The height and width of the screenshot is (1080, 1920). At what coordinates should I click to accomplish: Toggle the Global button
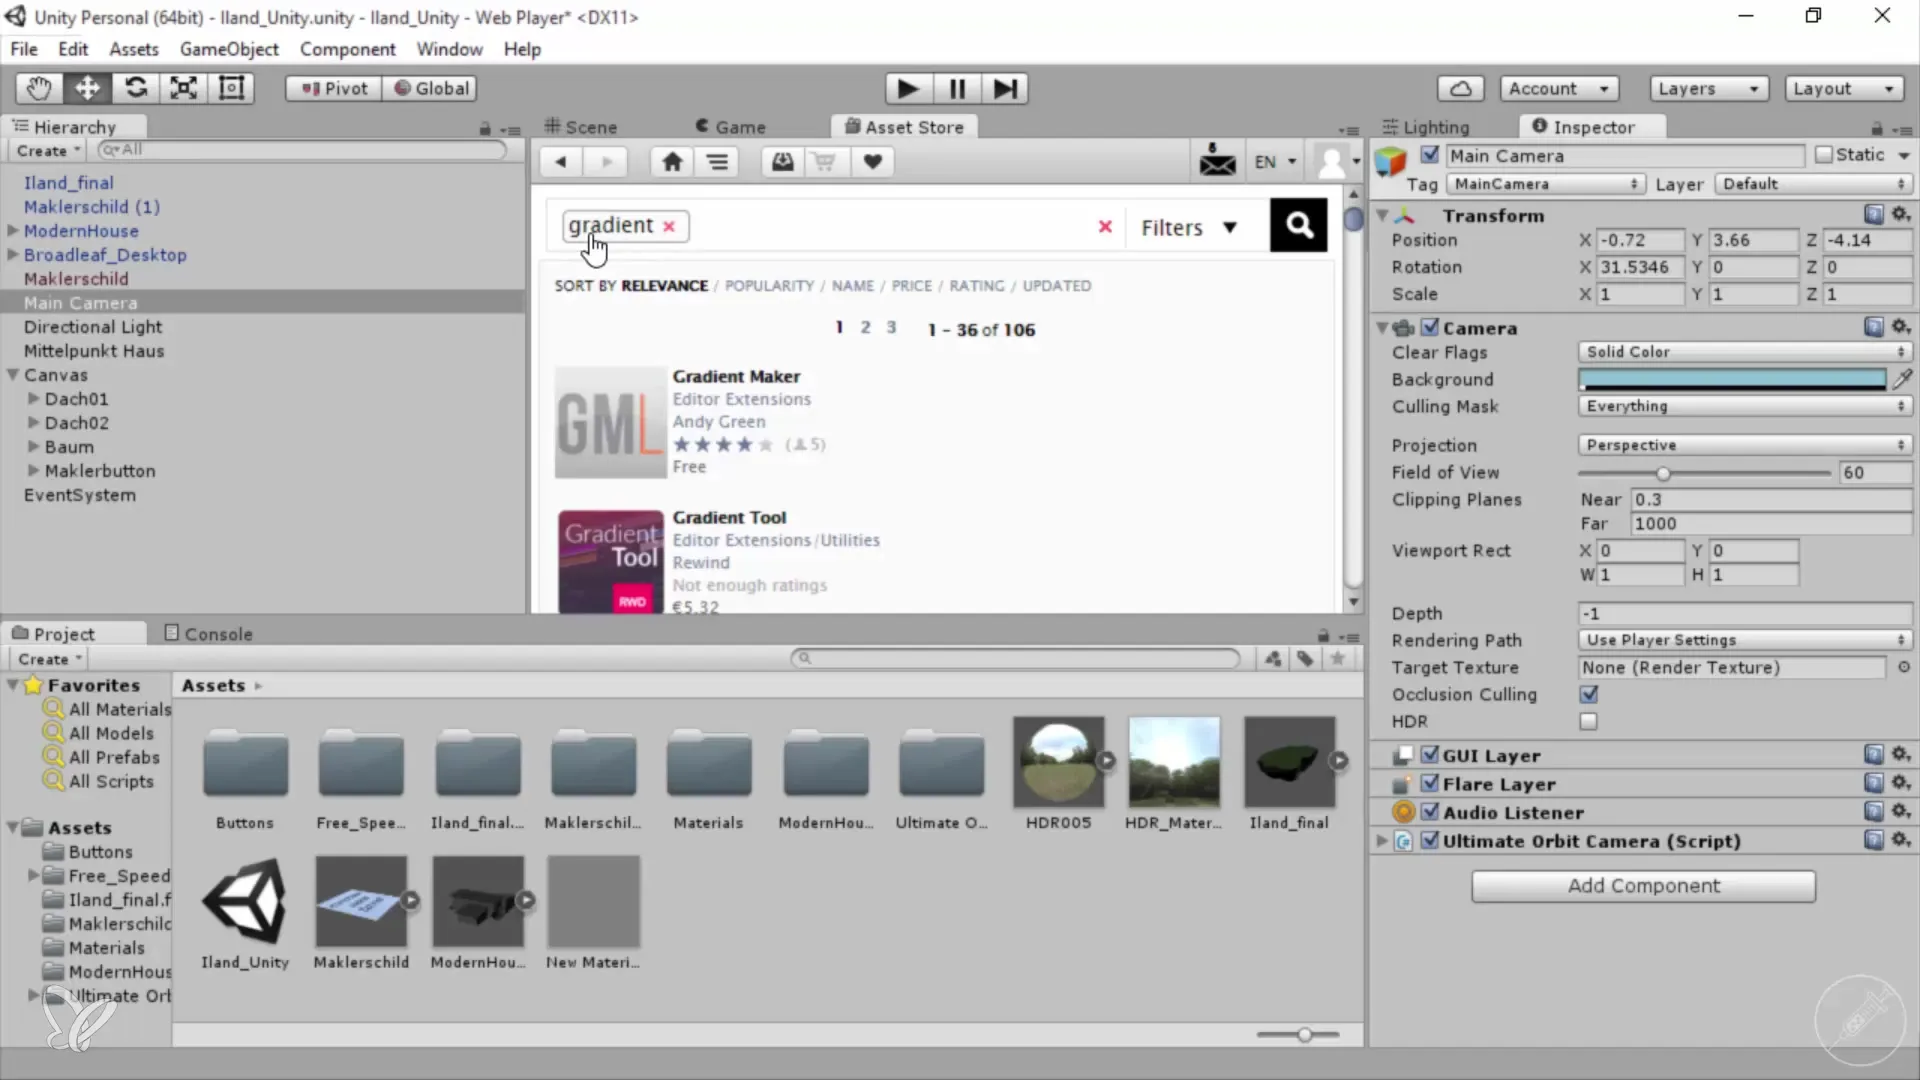click(x=431, y=88)
